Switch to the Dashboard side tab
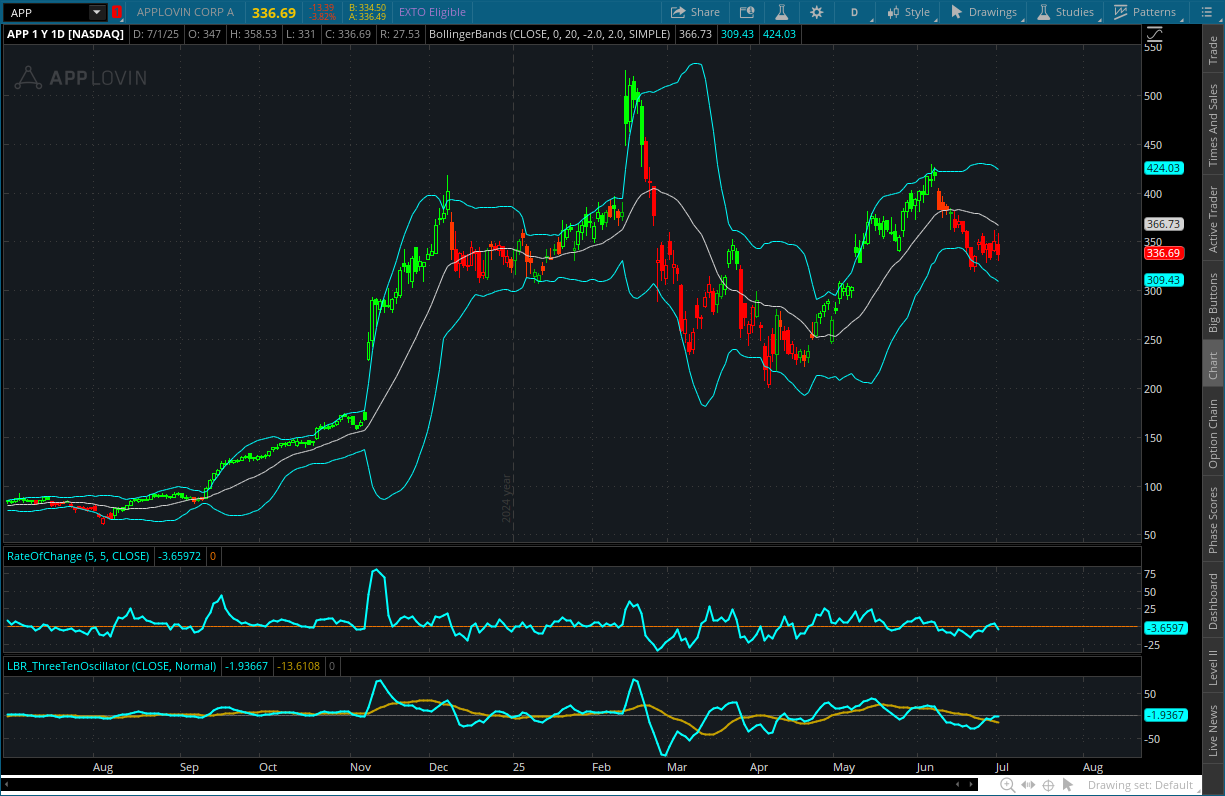The image size is (1225, 796). [1213, 602]
